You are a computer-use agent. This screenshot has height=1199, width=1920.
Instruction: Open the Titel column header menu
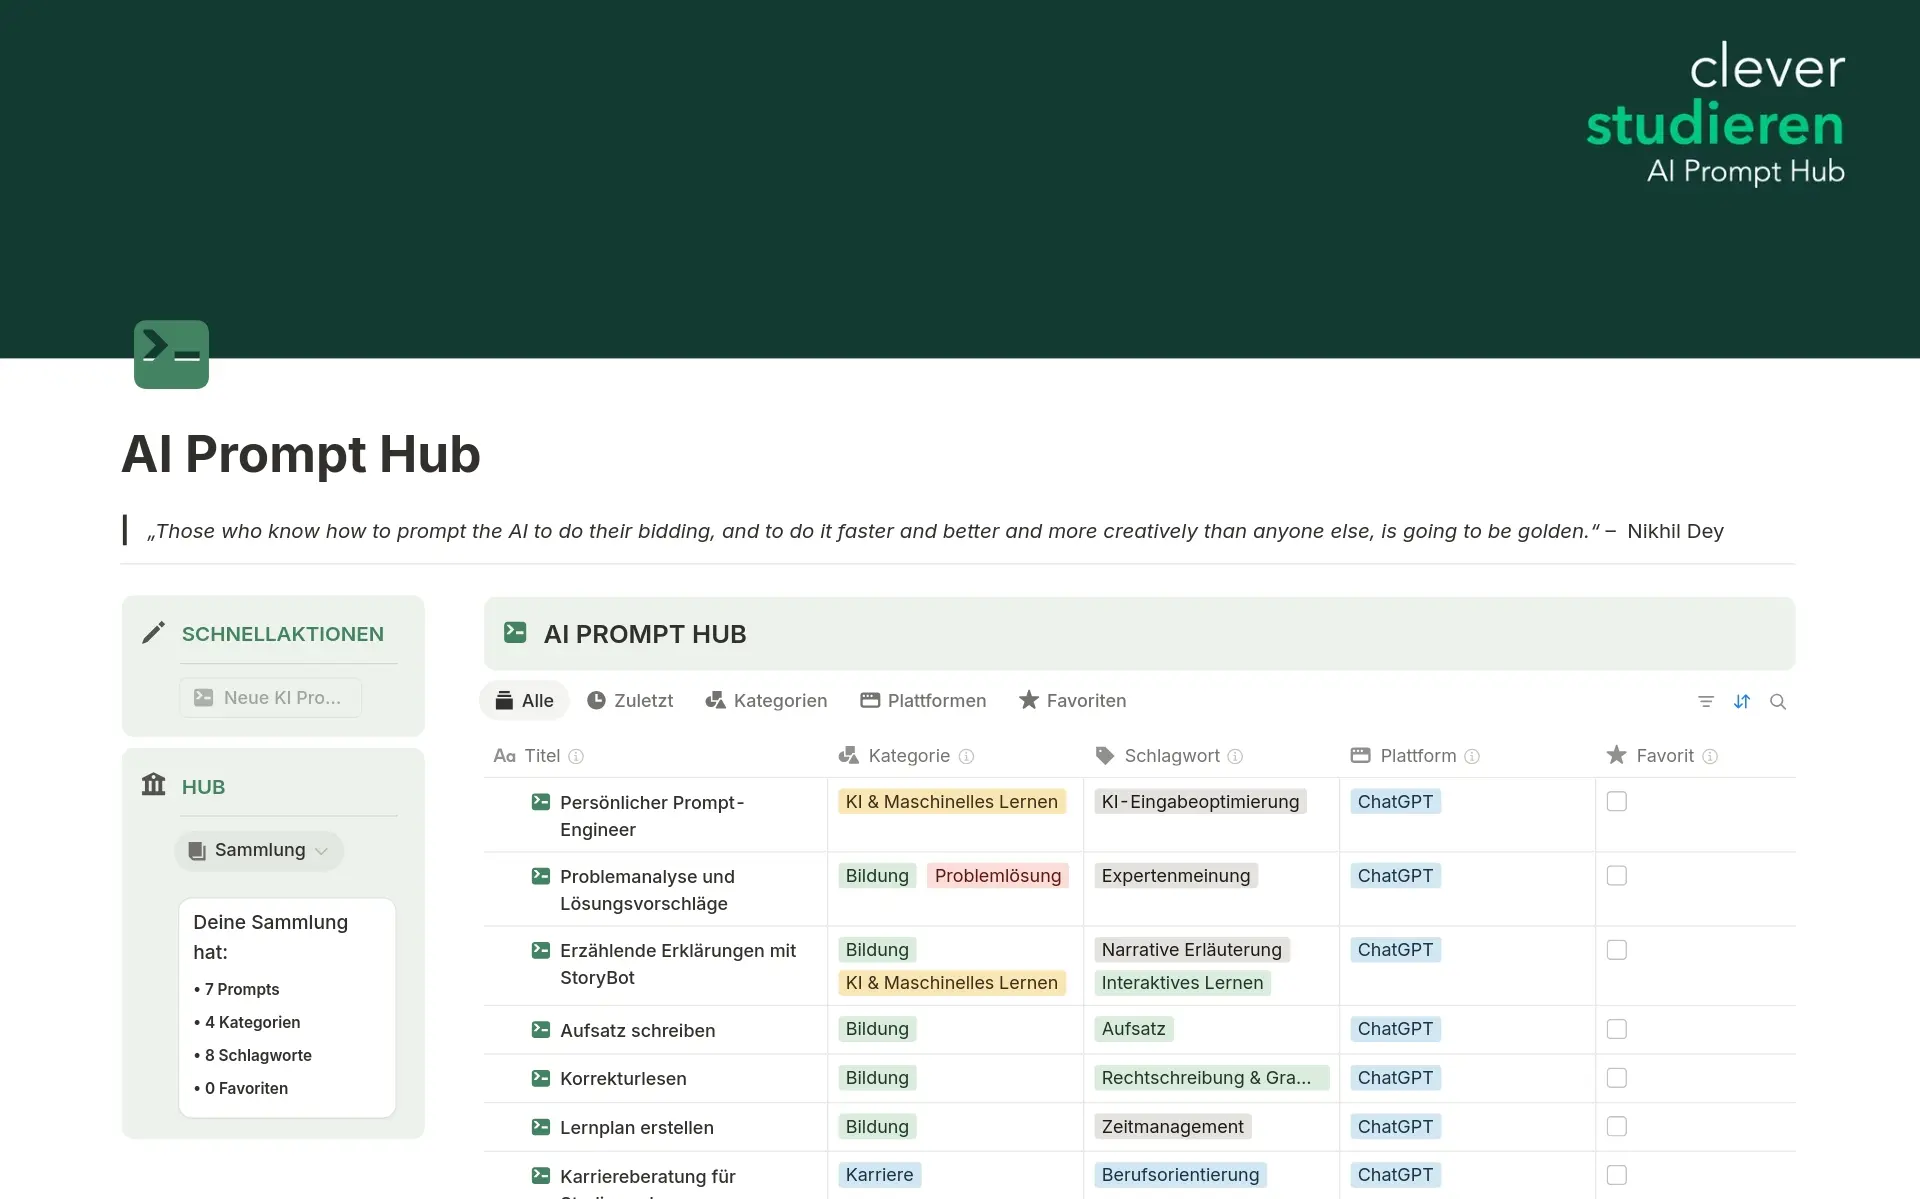coord(541,756)
